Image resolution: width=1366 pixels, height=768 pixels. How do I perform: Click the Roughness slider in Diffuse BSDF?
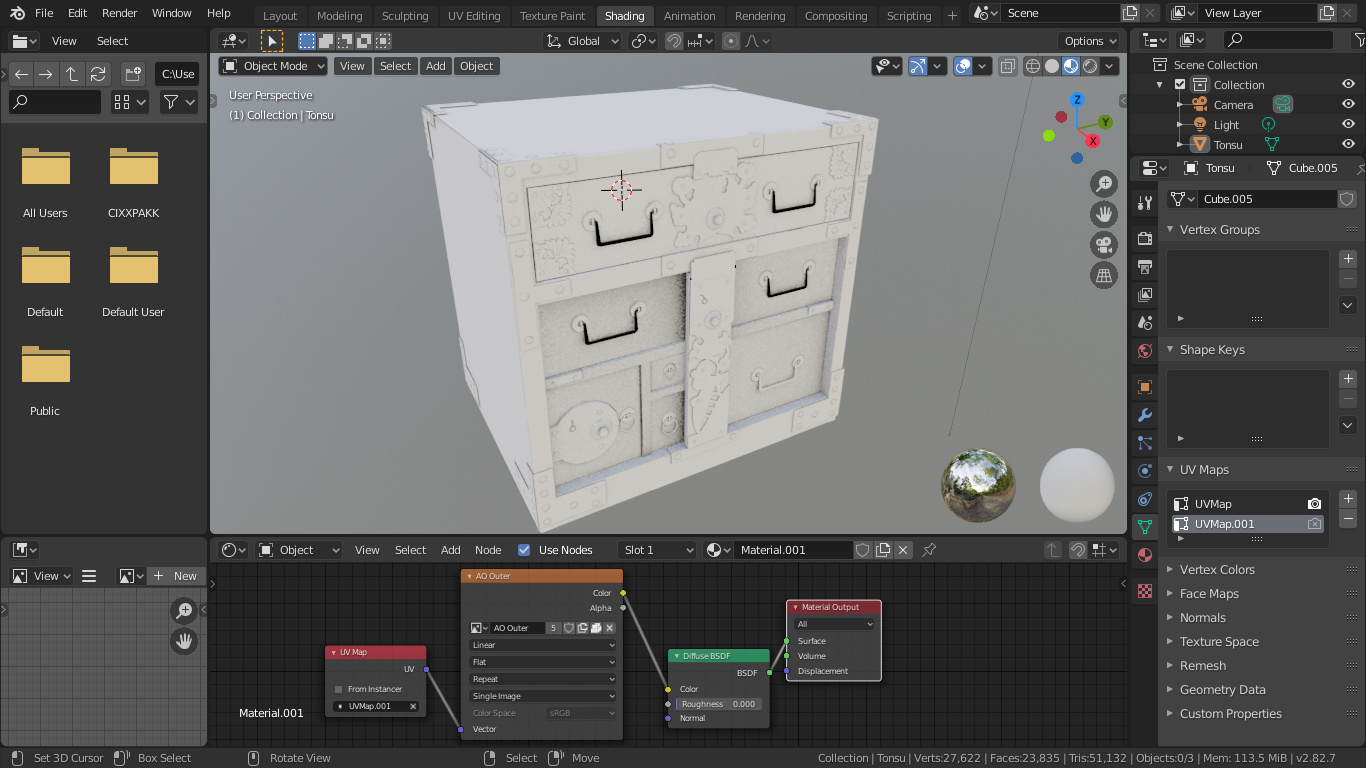[x=718, y=704]
